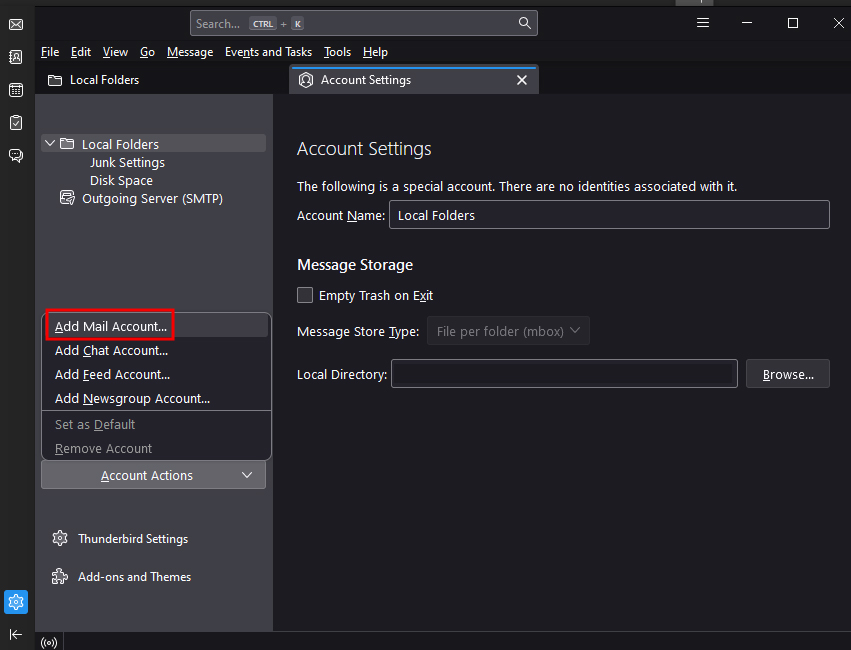Select Outgoing Server (SMTP) entry

click(x=152, y=199)
